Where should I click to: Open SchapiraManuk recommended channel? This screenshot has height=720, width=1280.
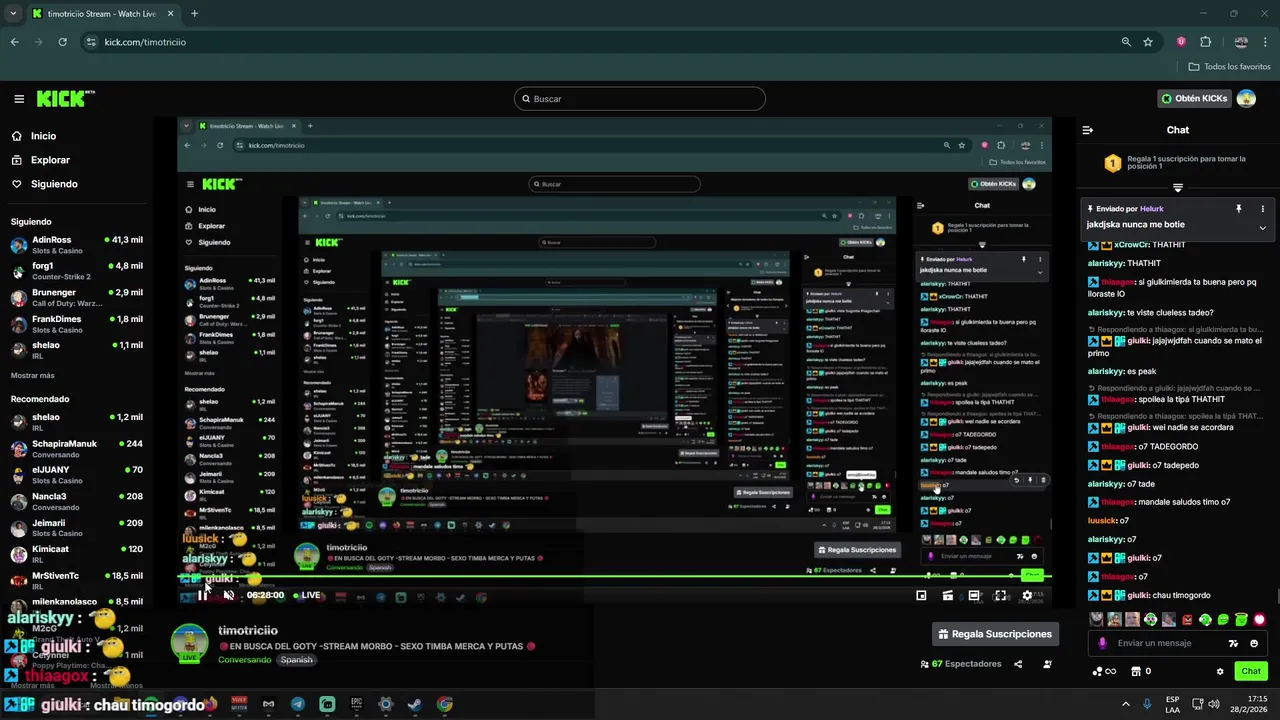click(x=75, y=449)
